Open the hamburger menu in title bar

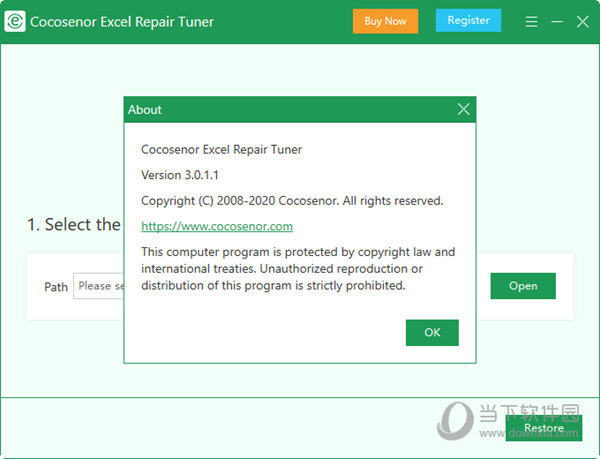click(x=531, y=21)
